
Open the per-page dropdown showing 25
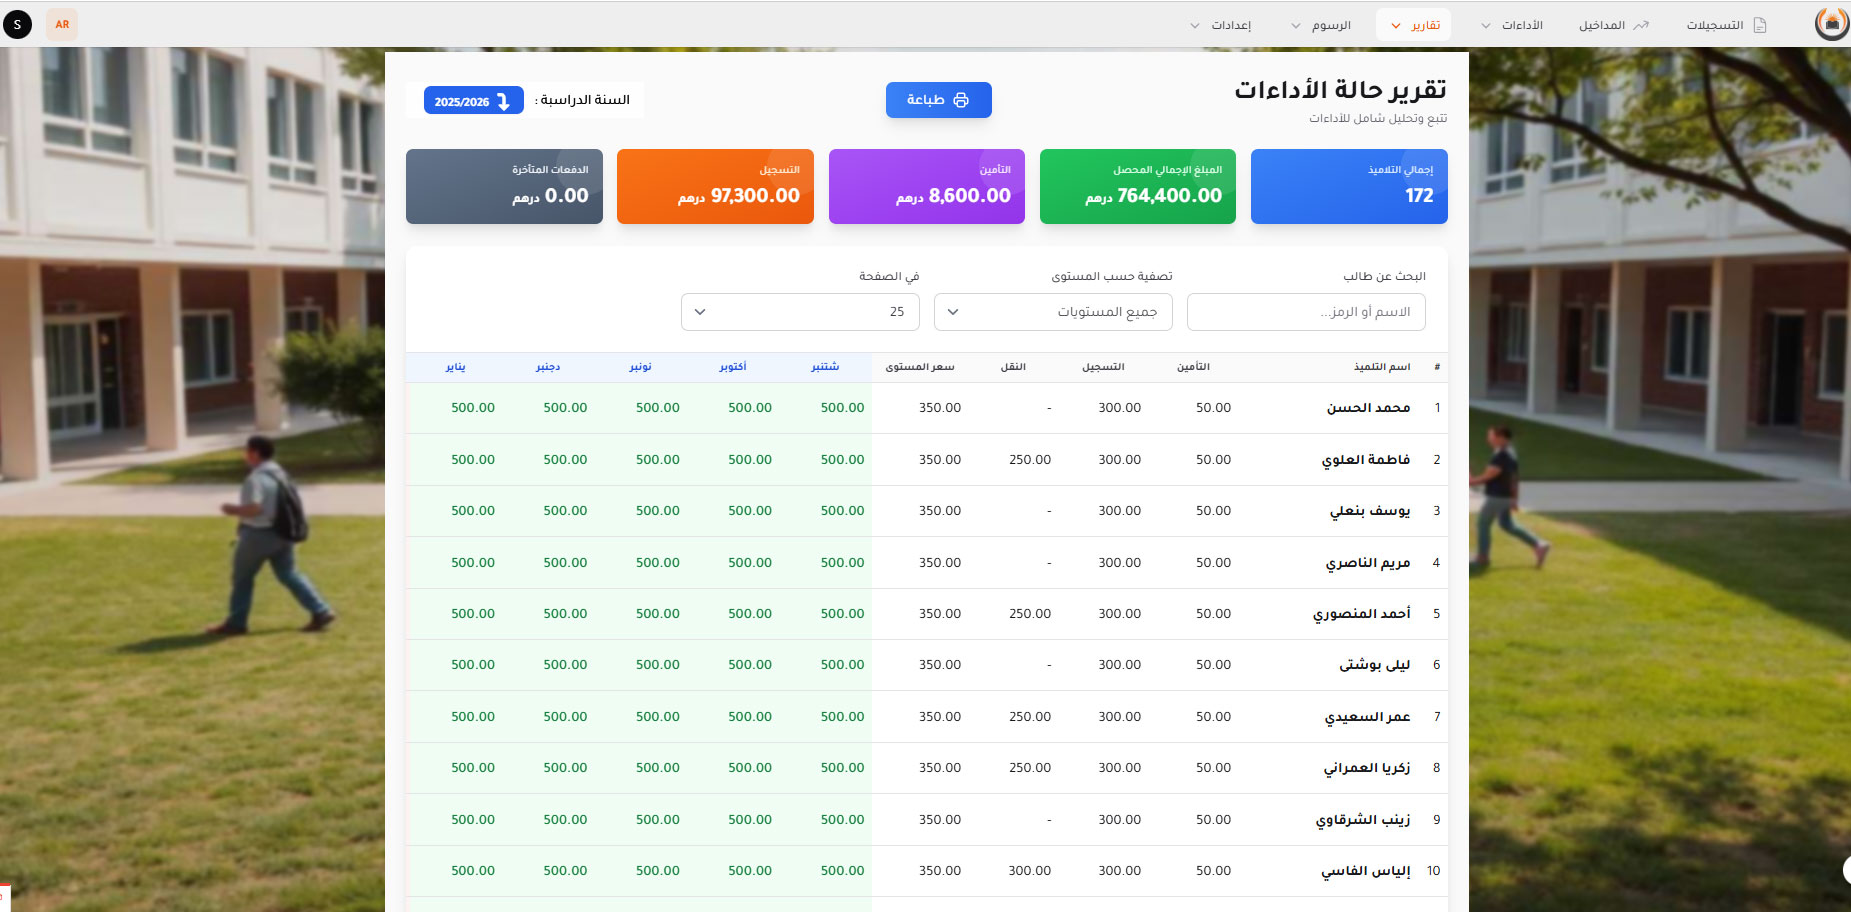800,312
